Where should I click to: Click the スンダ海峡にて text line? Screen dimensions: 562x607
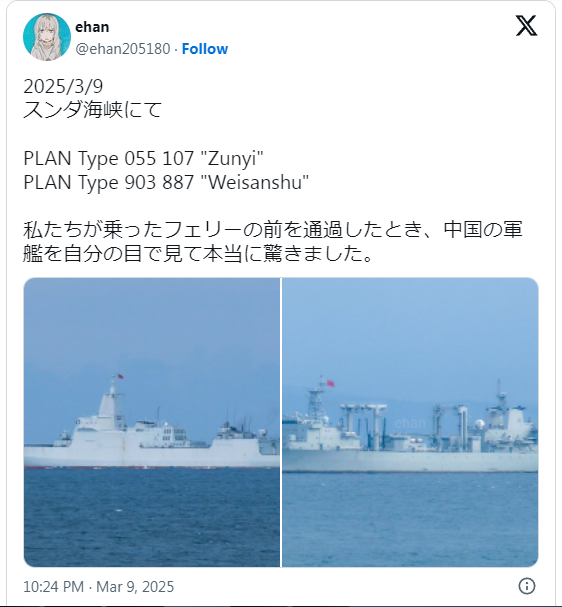click(x=93, y=110)
